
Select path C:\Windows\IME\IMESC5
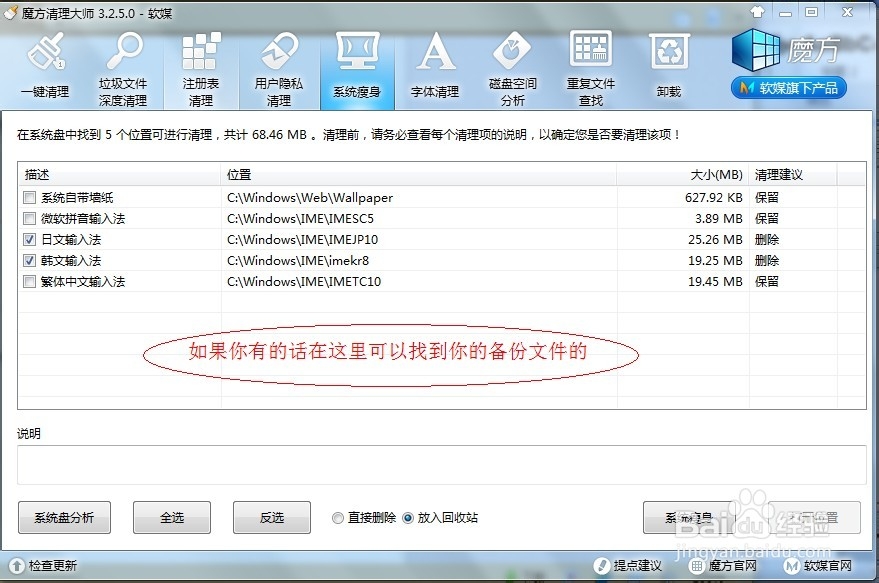(300, 218)
